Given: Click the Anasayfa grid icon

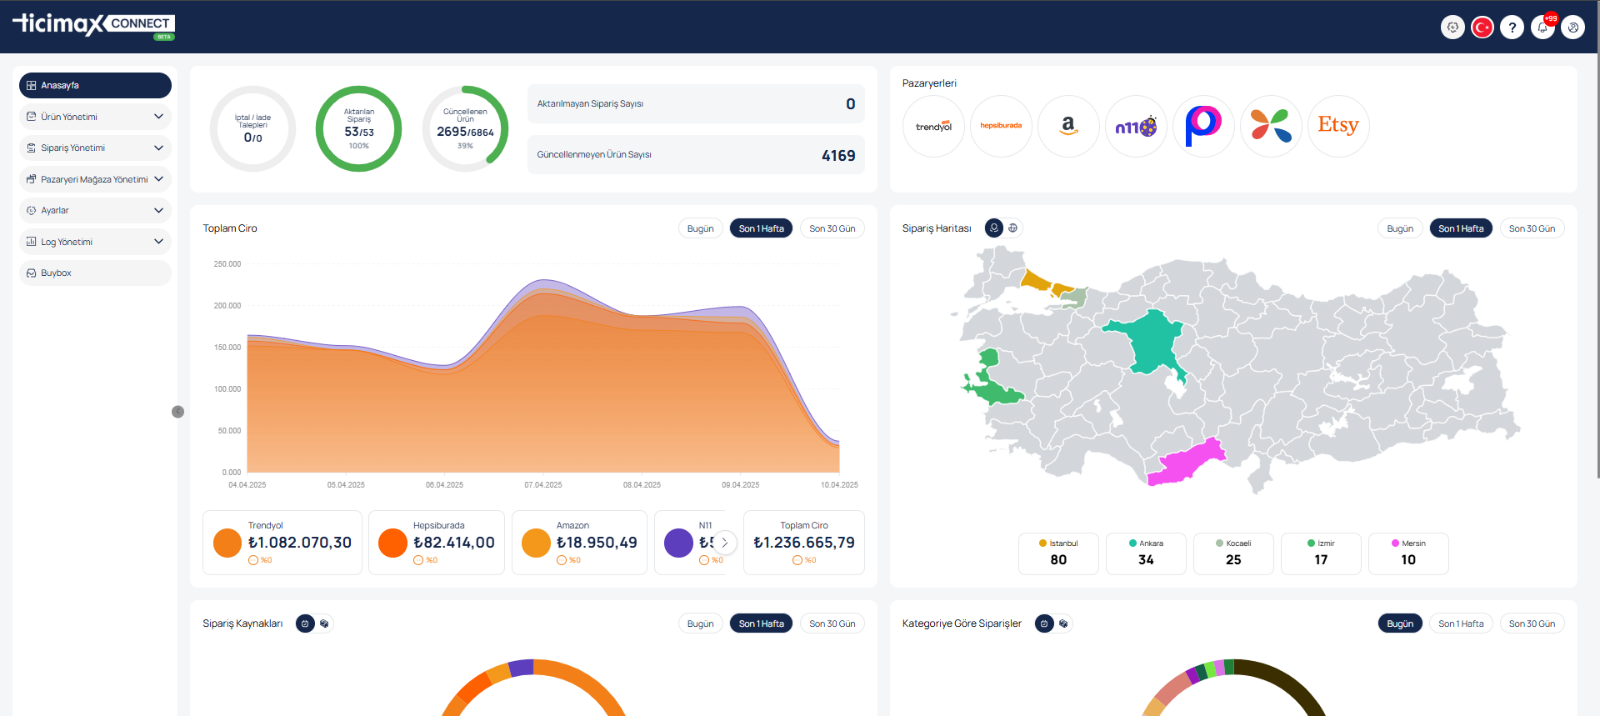Looking at the screenshot, I should (31, 86).
